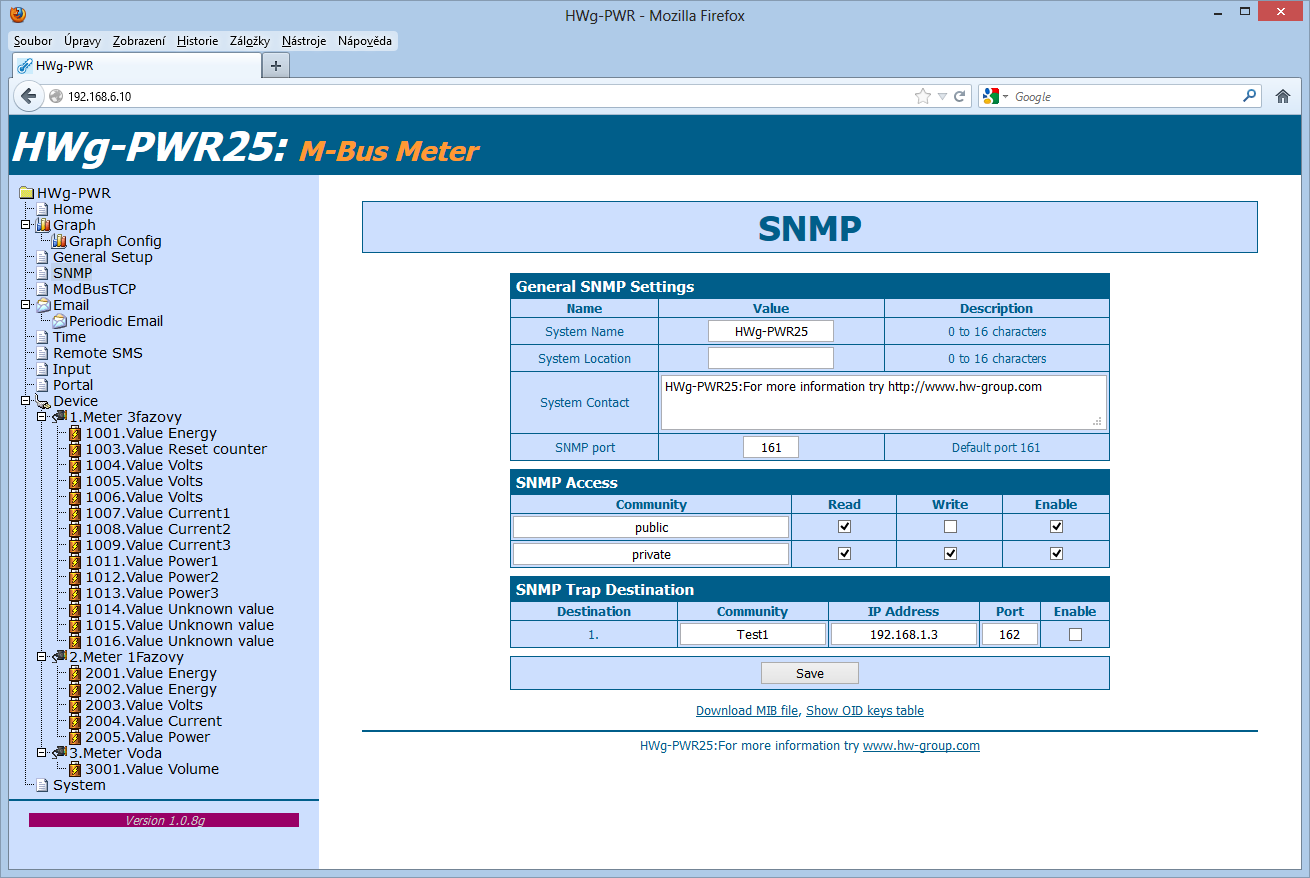Open the address bar history dropdown arrow

[942, 97]
